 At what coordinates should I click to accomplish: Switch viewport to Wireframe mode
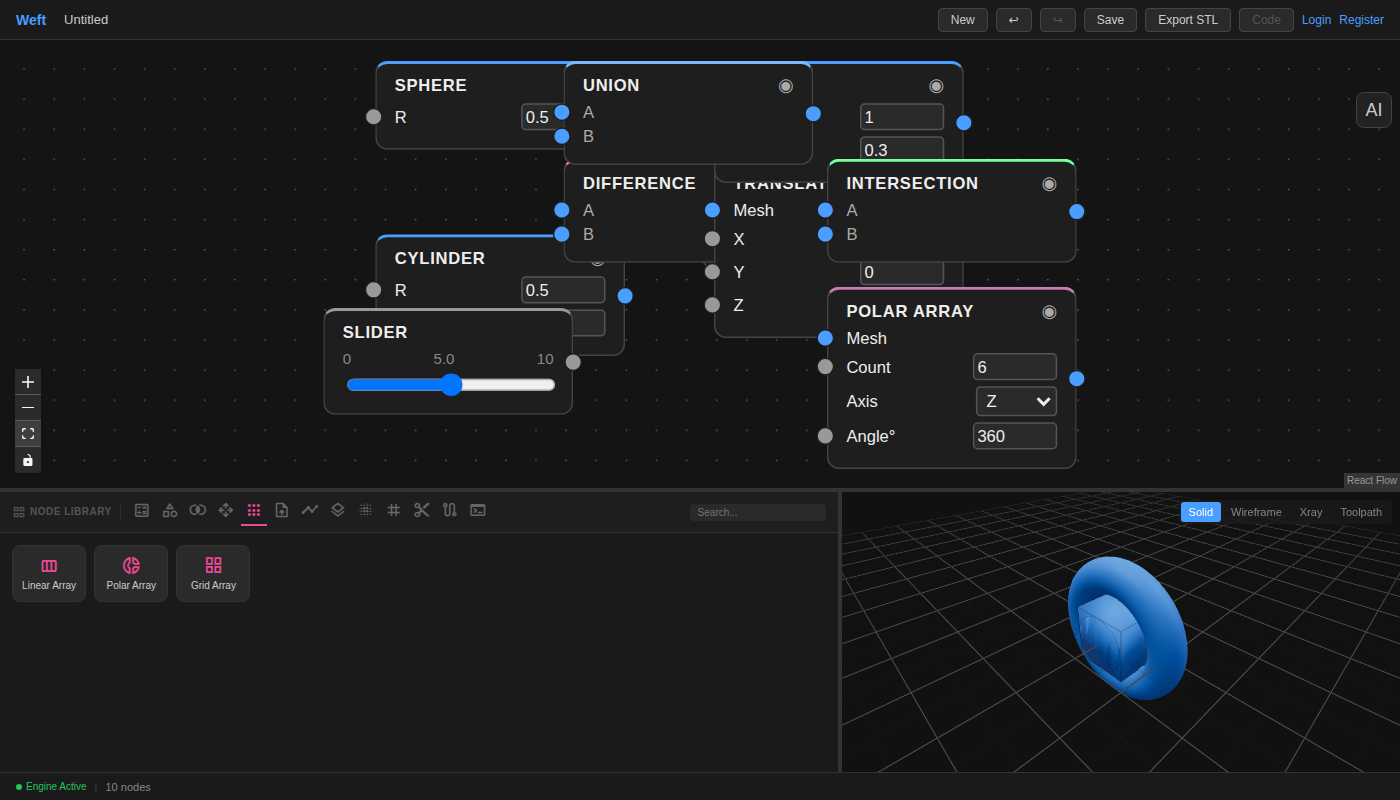(x=1256, y=512)
